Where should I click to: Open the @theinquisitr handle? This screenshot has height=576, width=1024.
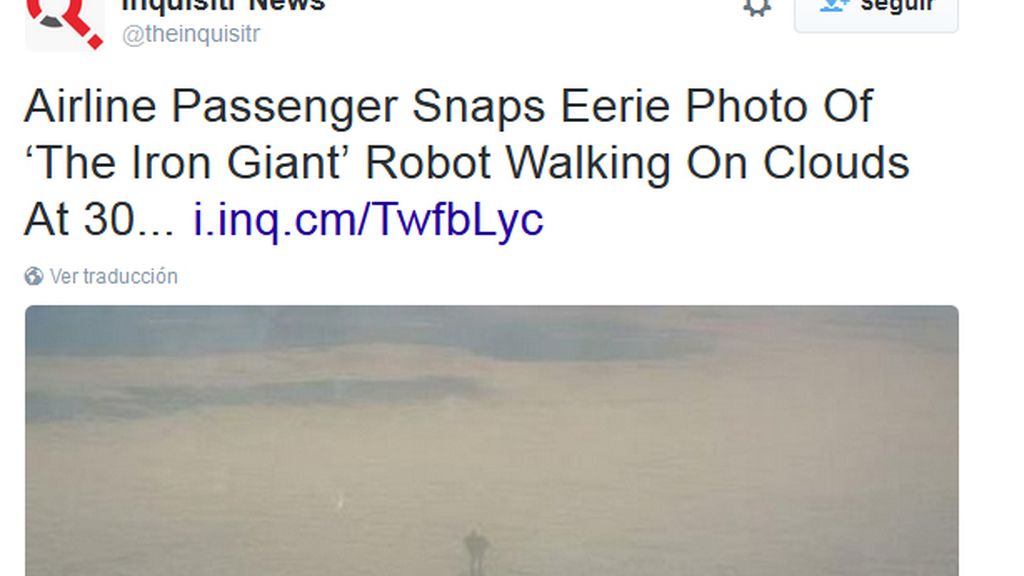[x=191, y=34]
